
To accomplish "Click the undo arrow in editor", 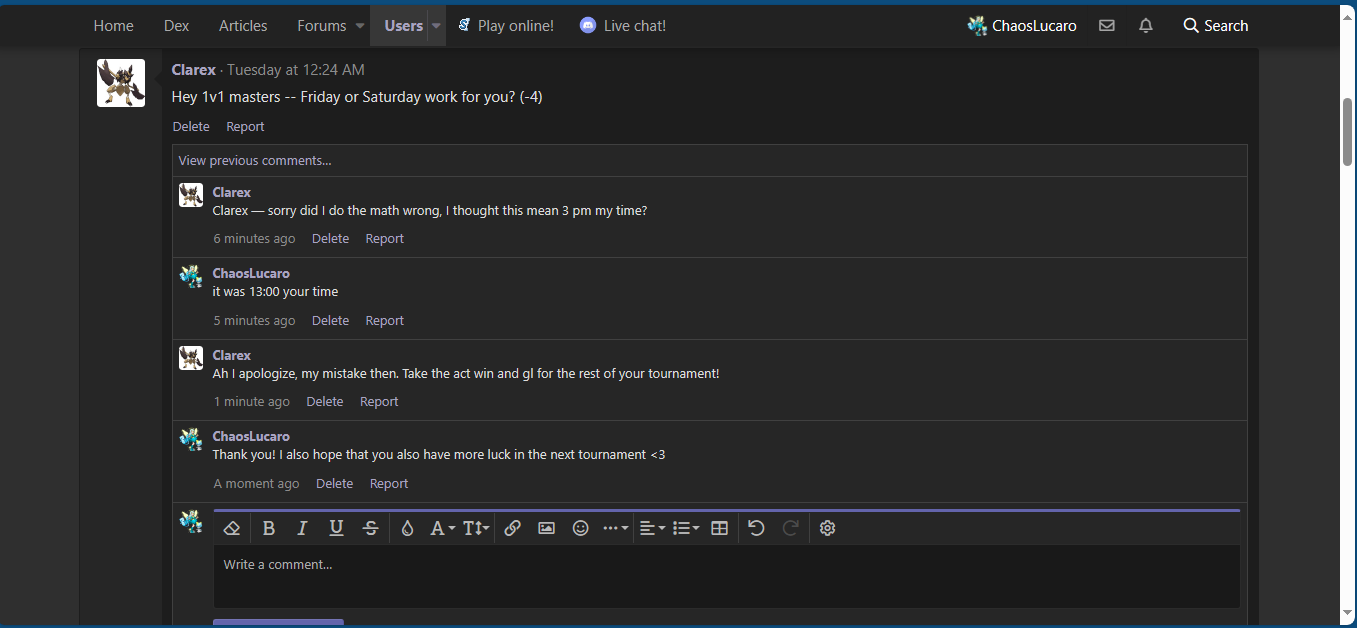I will click(756, 528).
